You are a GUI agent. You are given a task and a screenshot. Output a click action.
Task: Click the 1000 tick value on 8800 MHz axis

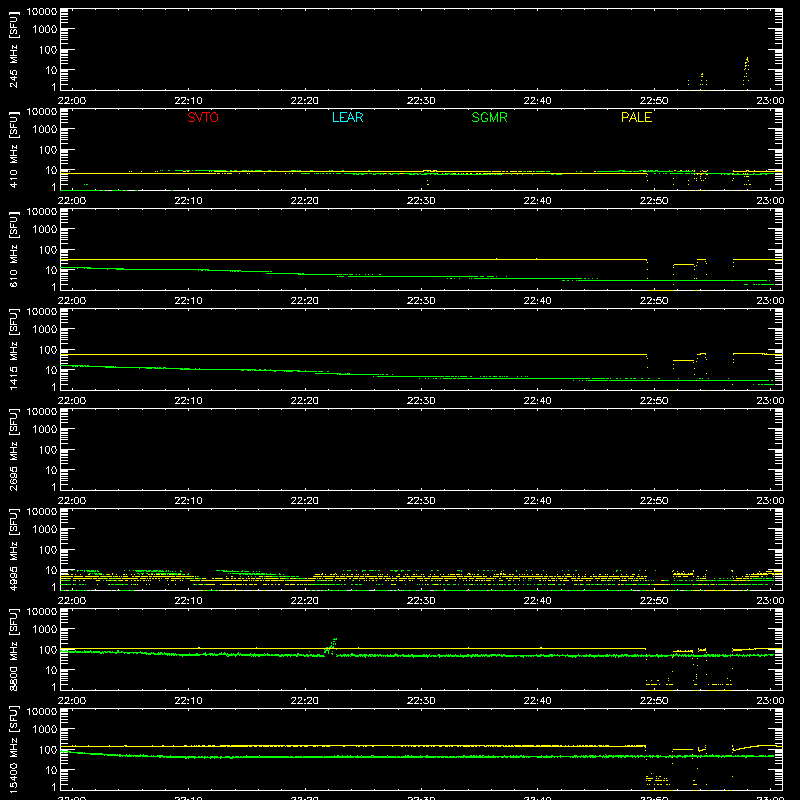(x=45, y=630)
